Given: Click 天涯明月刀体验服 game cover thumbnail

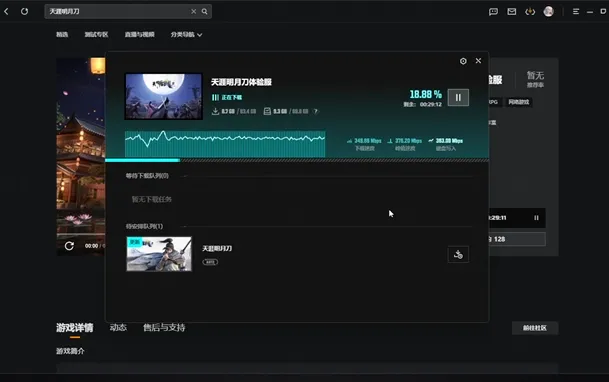Looking at the screenshot, I should pyautogui.click(x=164, y=96).
